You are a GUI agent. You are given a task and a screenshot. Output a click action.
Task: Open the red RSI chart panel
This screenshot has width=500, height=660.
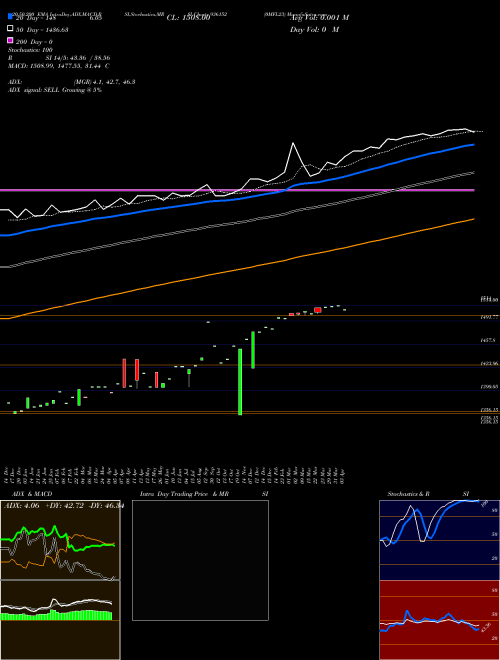point(439,620)
